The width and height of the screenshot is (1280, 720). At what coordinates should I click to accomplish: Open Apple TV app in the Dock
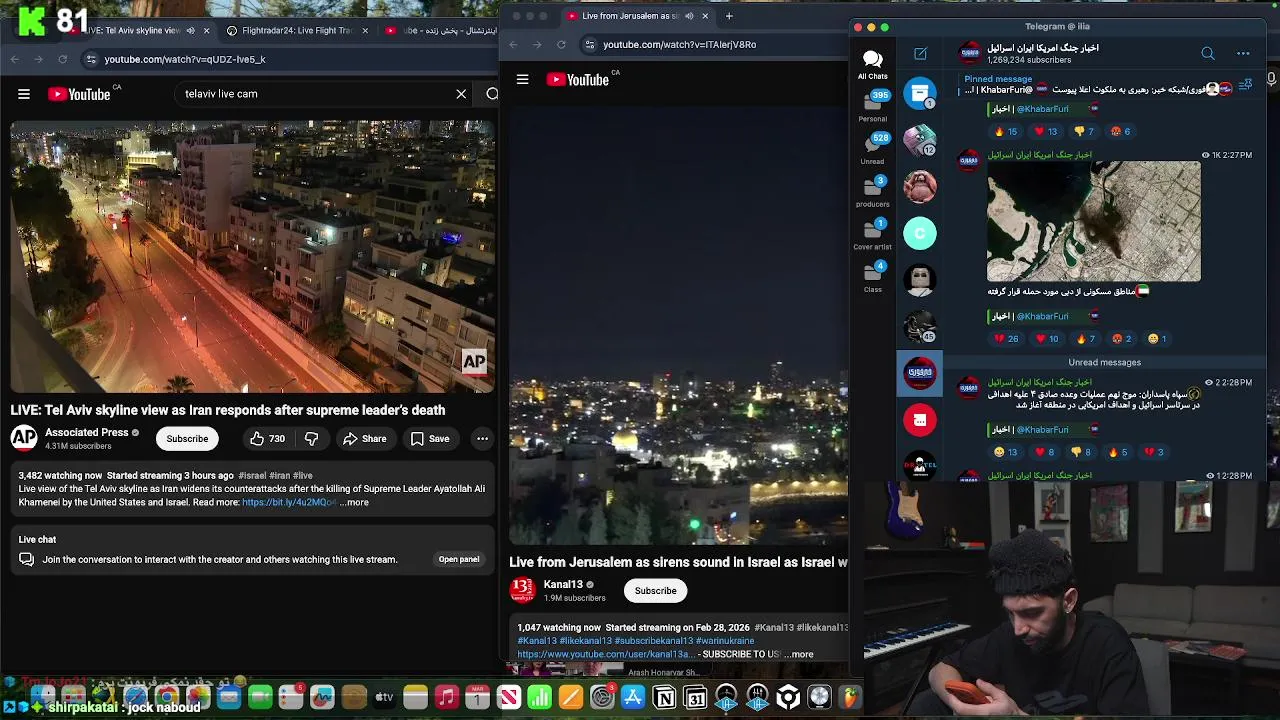click(384, 697)
